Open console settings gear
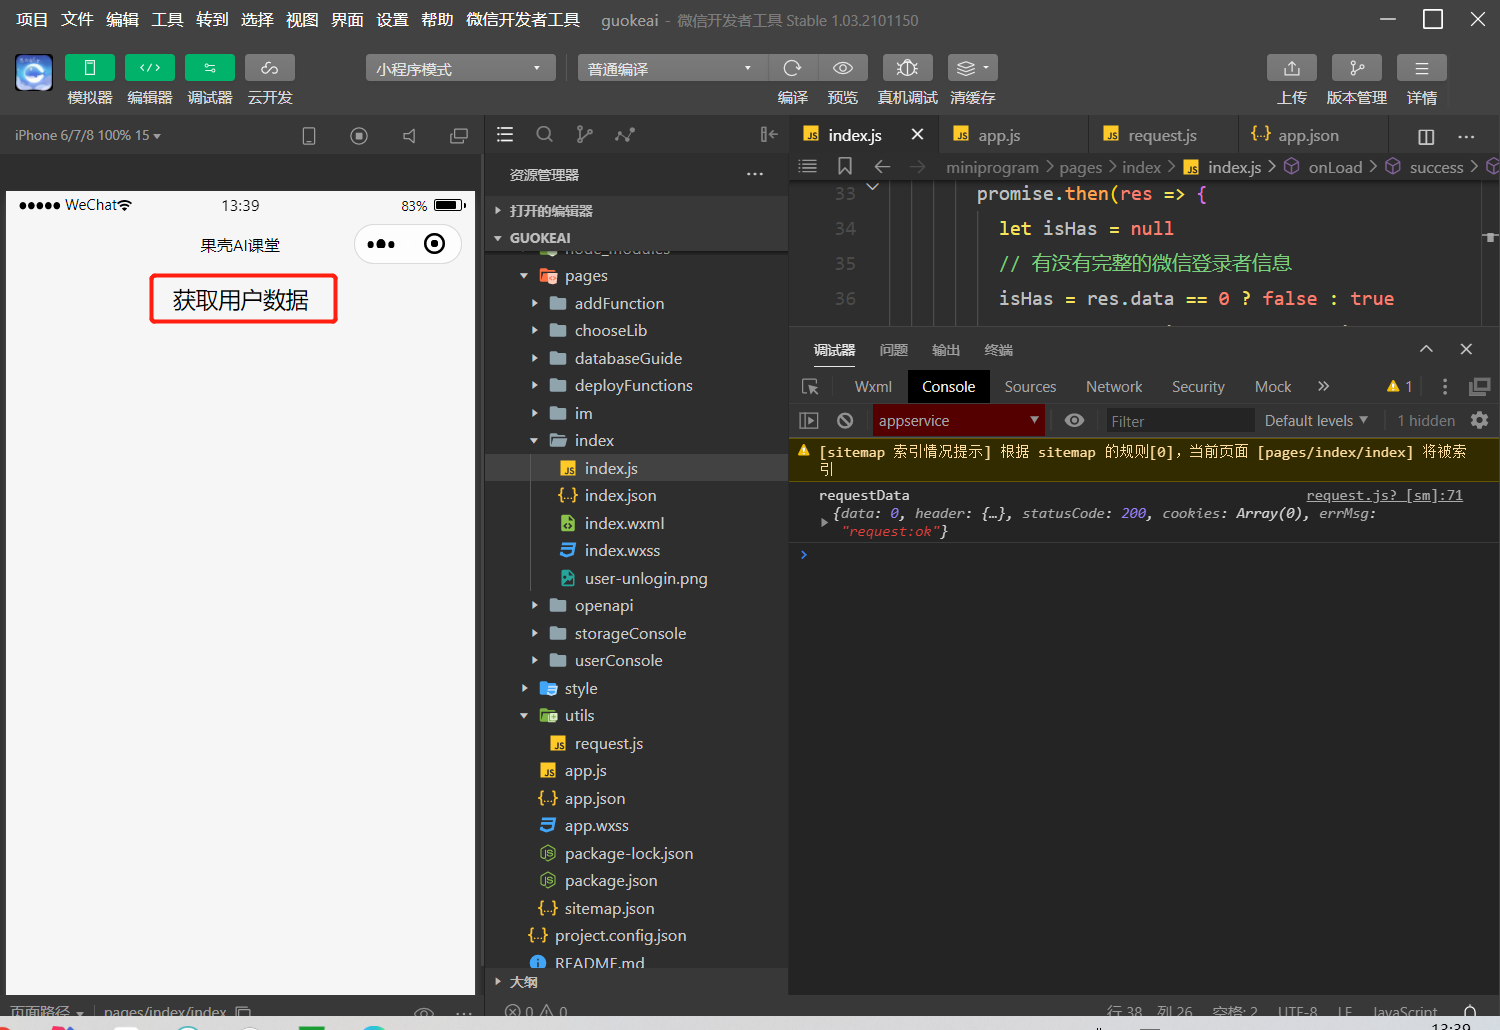1500x1030 pixels. coord(1480,421)
